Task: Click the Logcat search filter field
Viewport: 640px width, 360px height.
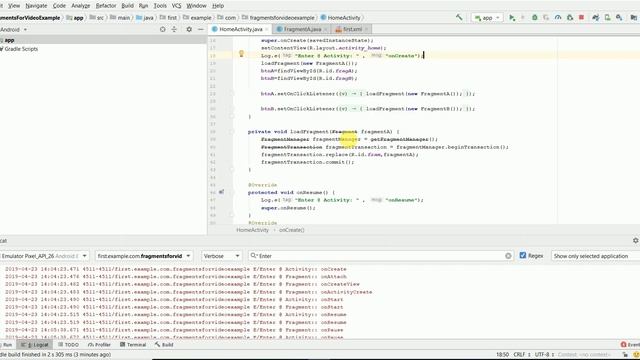Action: tap(381, 256)
